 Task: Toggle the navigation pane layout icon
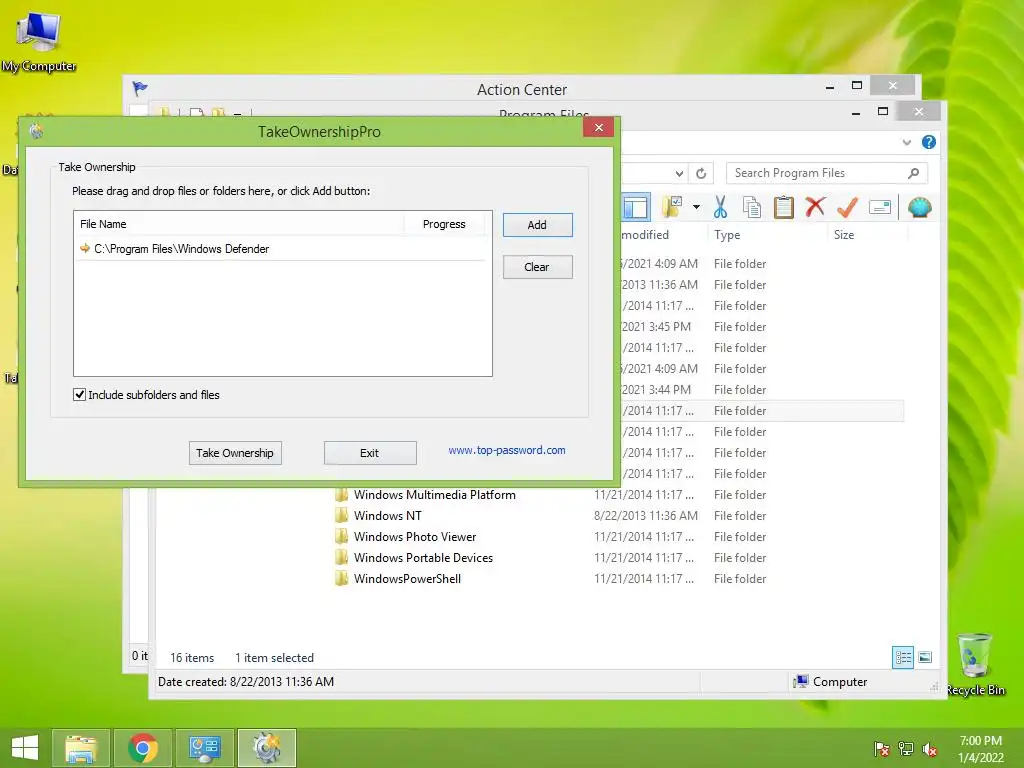(635, 207)
